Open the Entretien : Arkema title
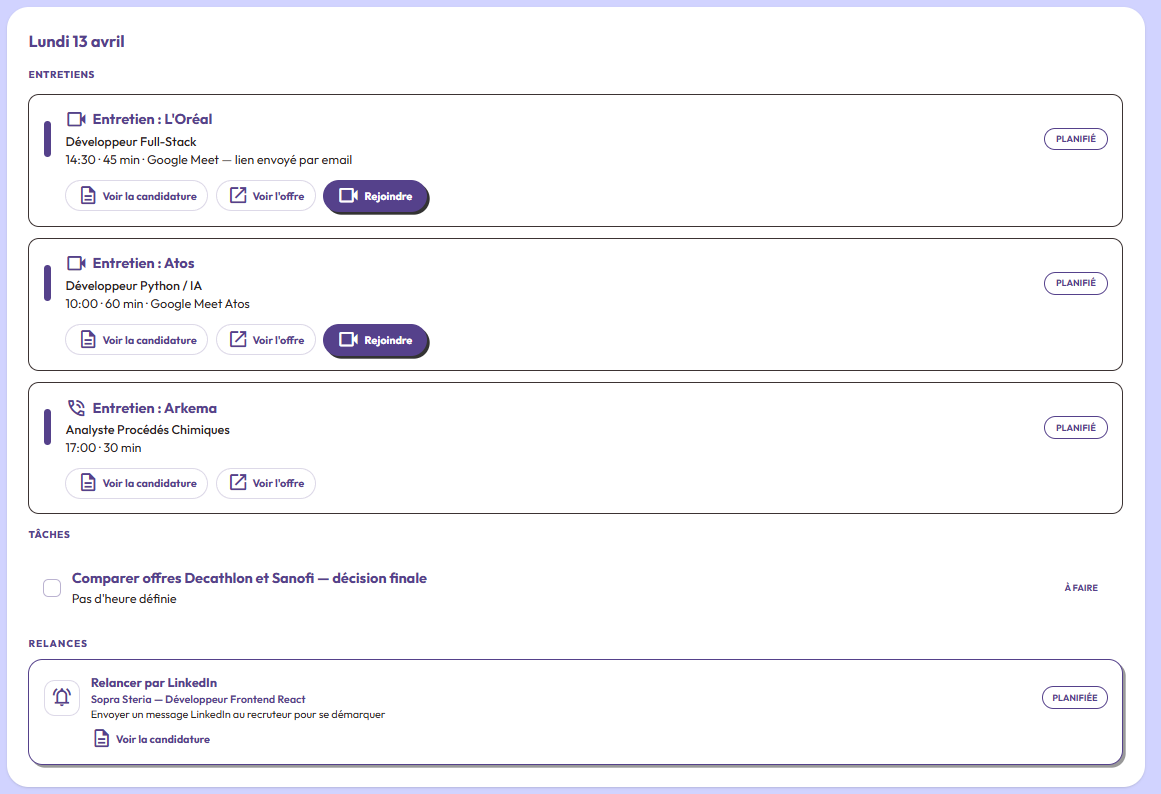1161x794 pixels. pyautogui.click(x=155, y=408)
